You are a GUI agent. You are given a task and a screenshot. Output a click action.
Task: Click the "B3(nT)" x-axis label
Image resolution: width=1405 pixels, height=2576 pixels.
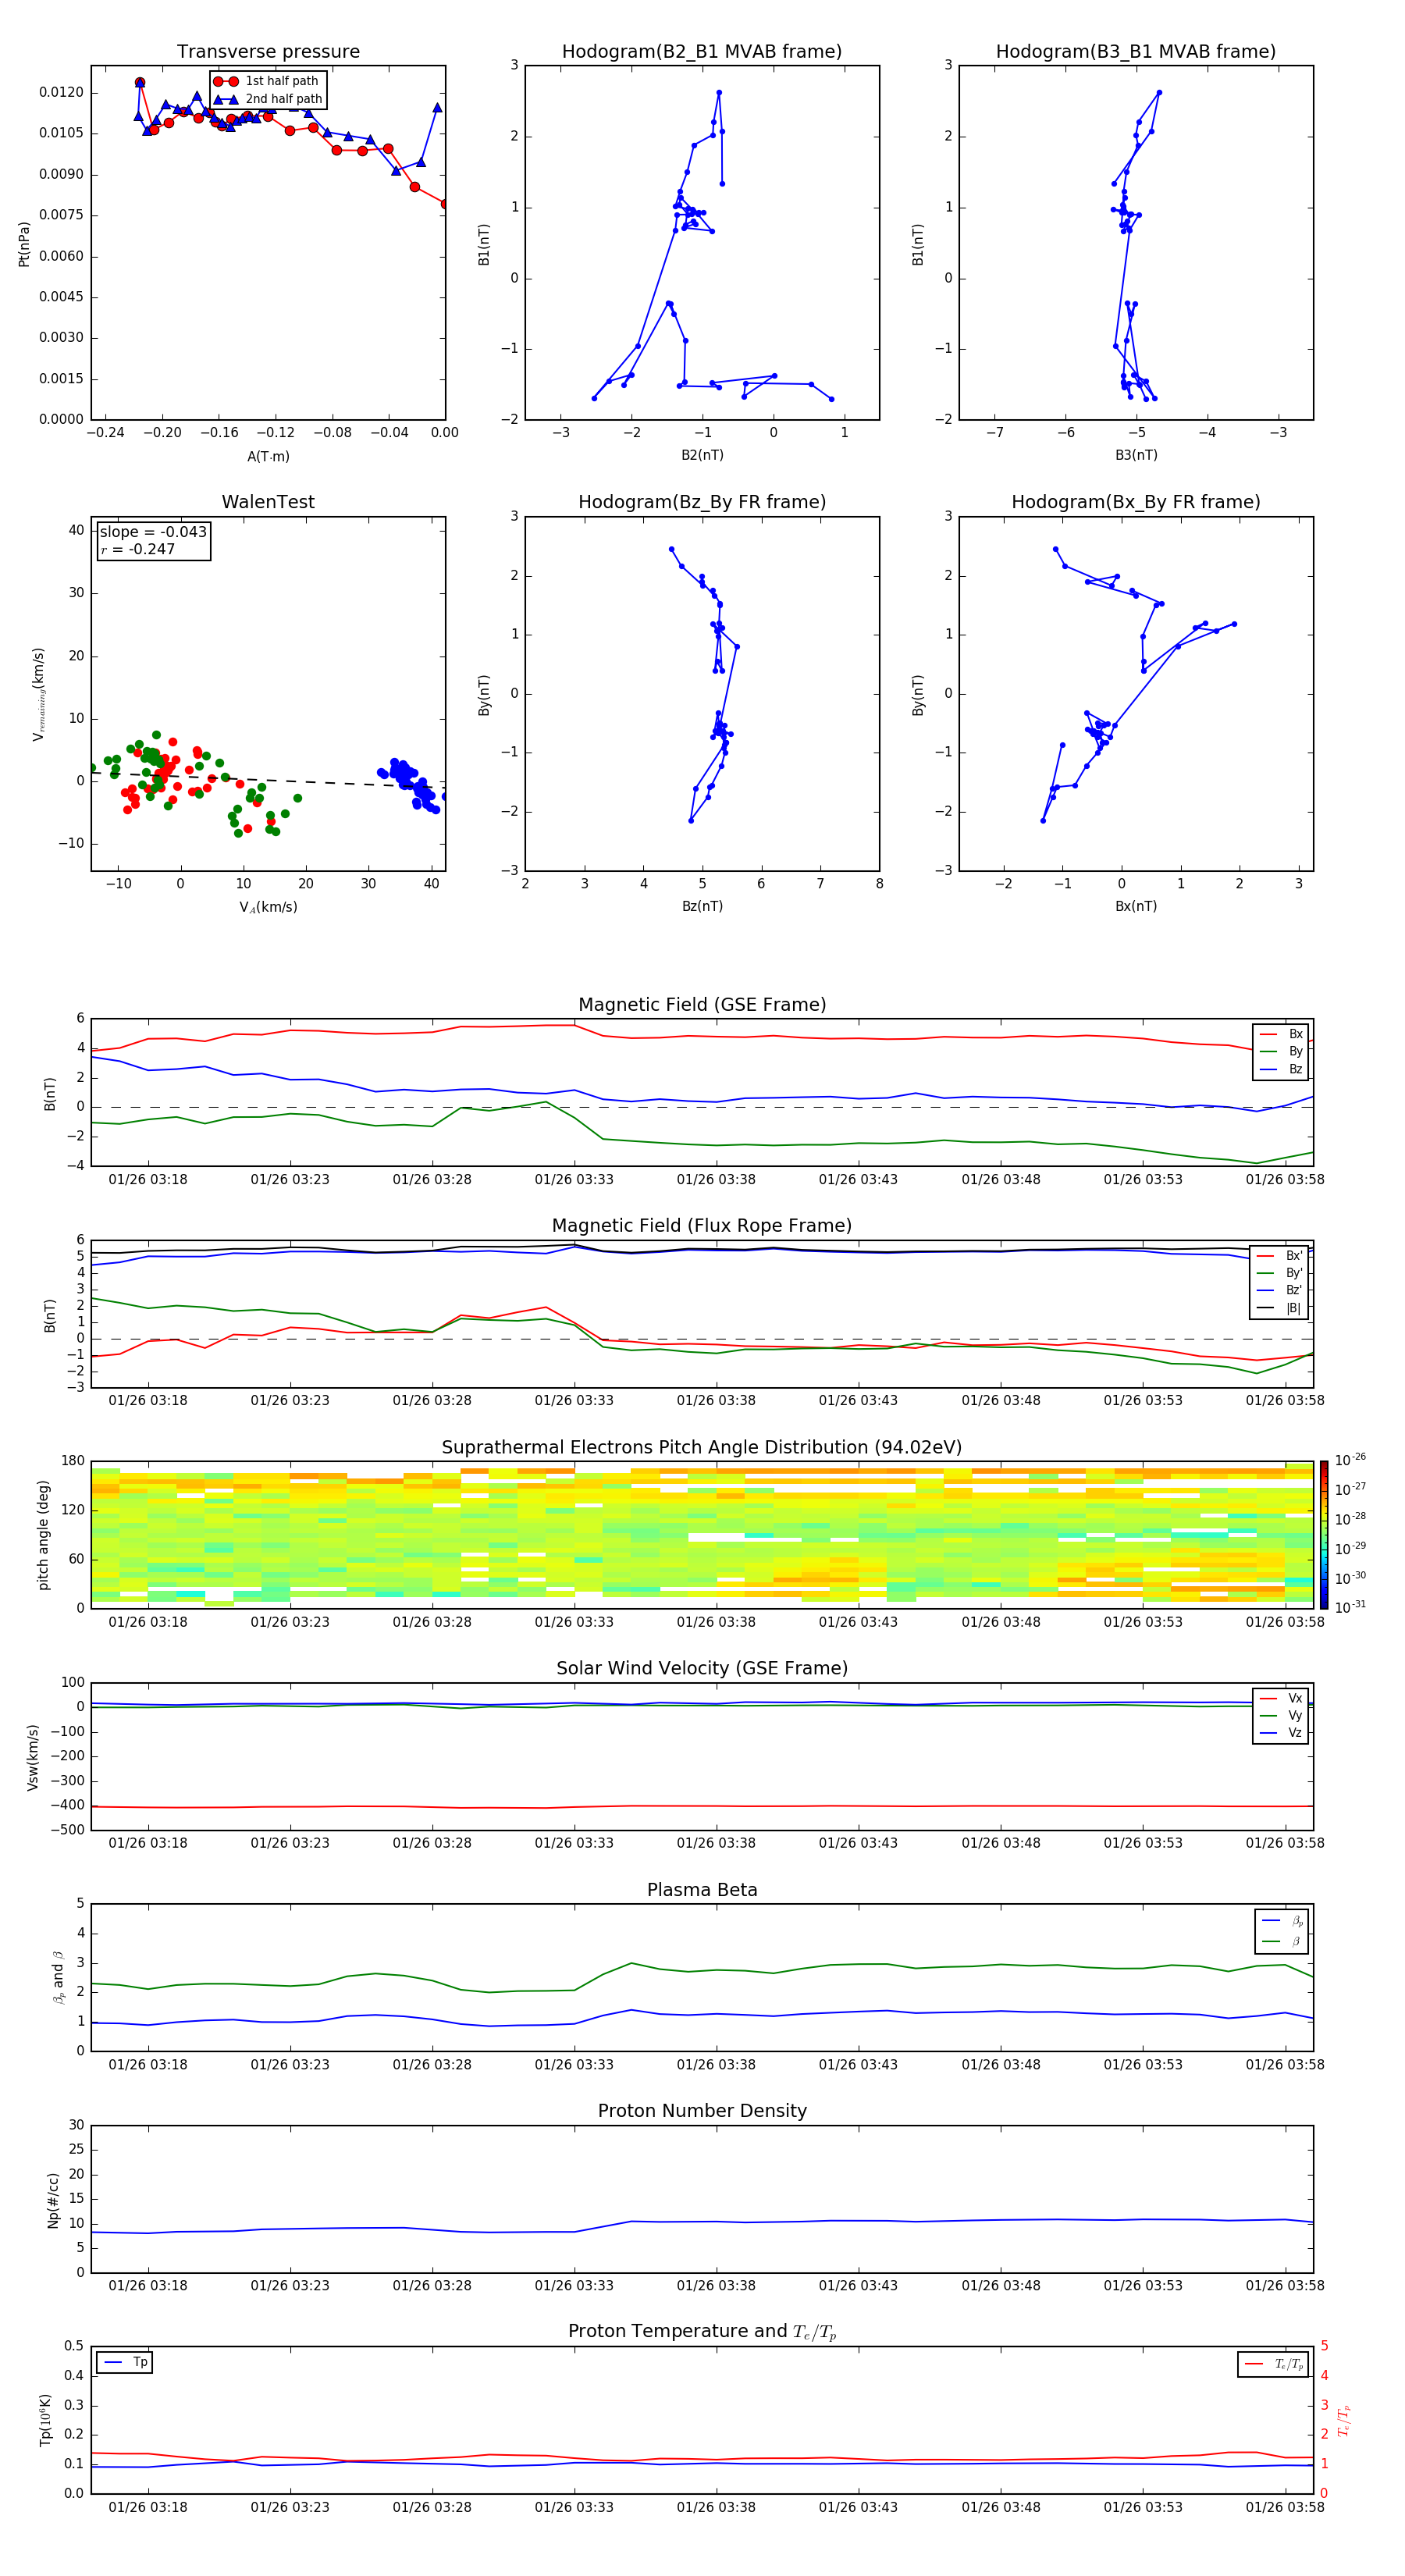[x=1136, y=455]
